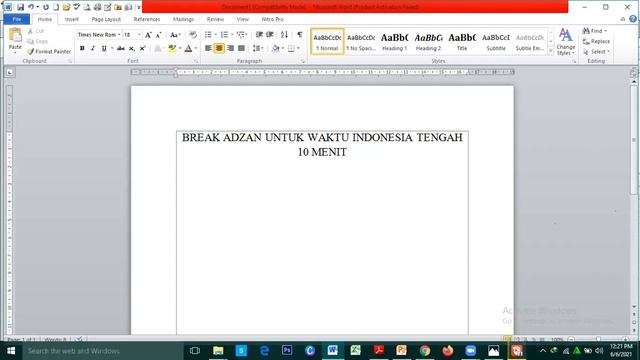Image resolution: width=640 pixels, height=360 pixels.
Task: Justify the paragraph text
Action: point(242,48)
